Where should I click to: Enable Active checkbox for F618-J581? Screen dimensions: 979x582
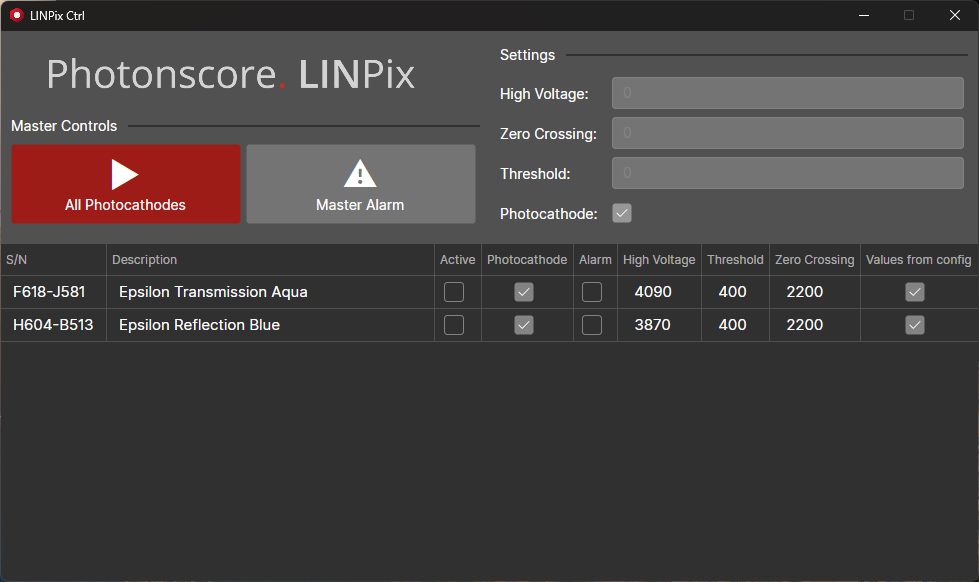pyautogui.click(x=454, y=292)
